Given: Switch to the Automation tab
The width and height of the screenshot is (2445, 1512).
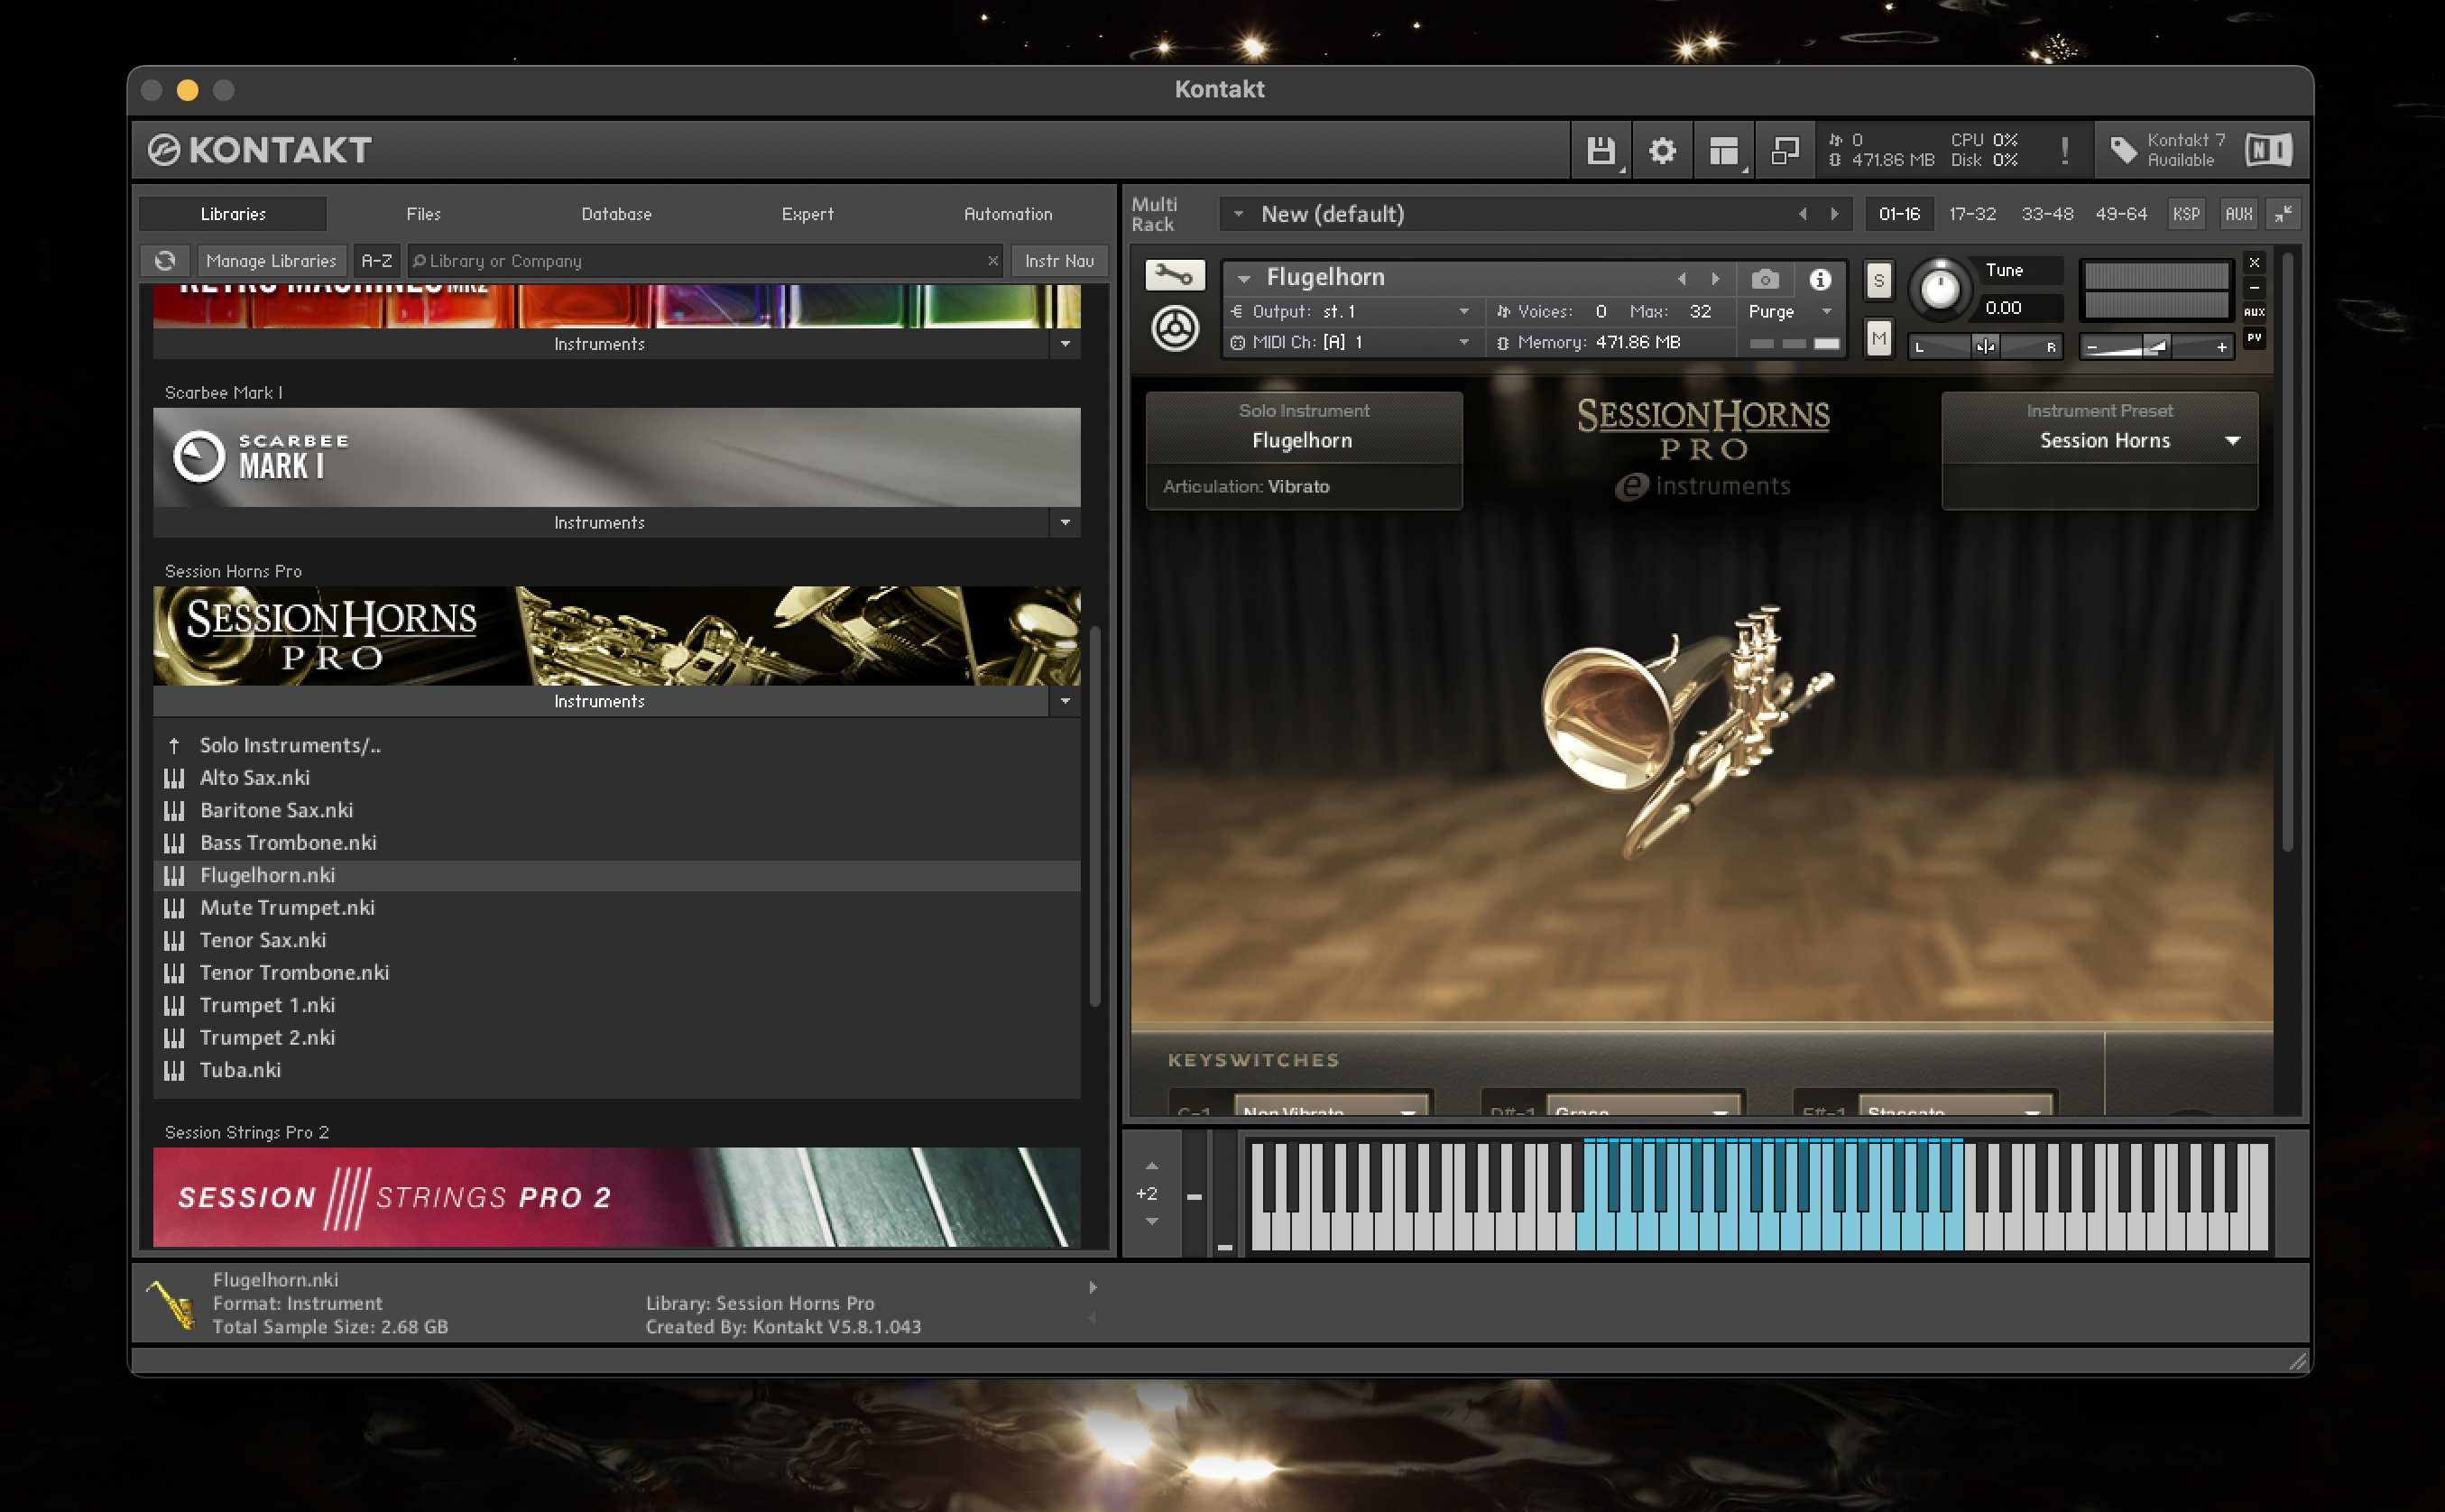Looking at the screenshot, I should coord(1007,214).
